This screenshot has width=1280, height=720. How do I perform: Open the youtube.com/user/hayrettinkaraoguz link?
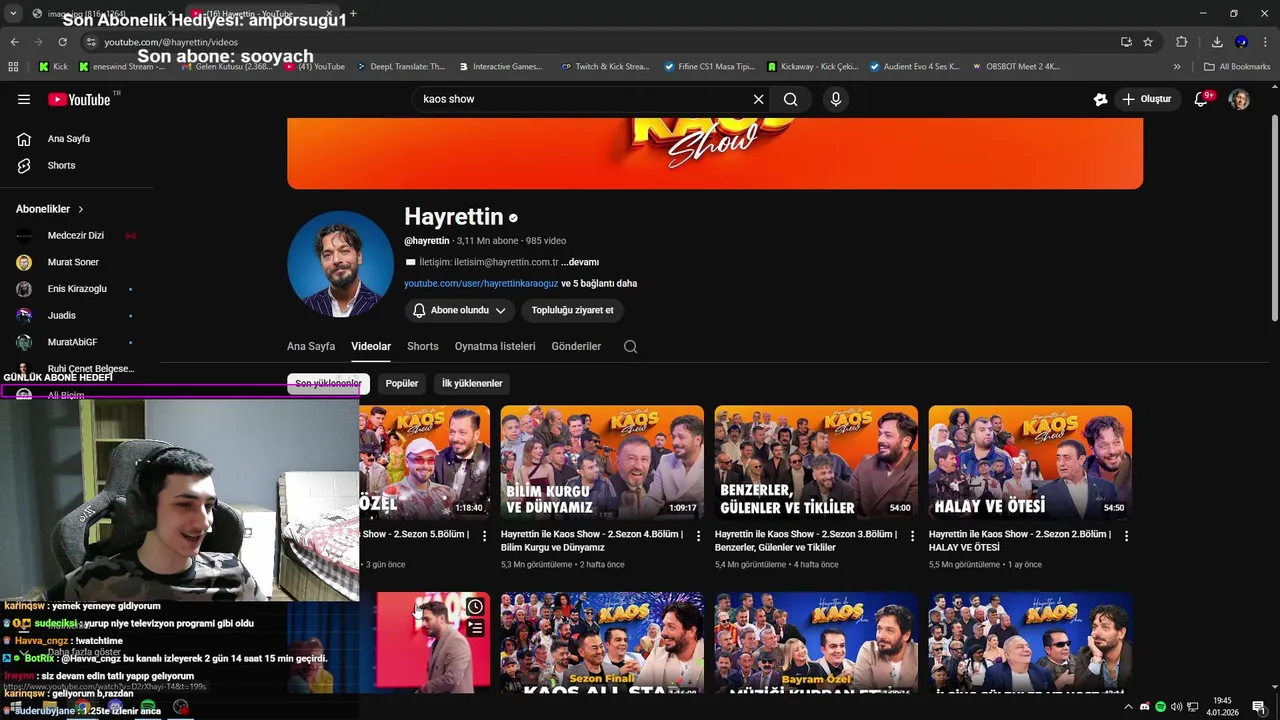481,284
